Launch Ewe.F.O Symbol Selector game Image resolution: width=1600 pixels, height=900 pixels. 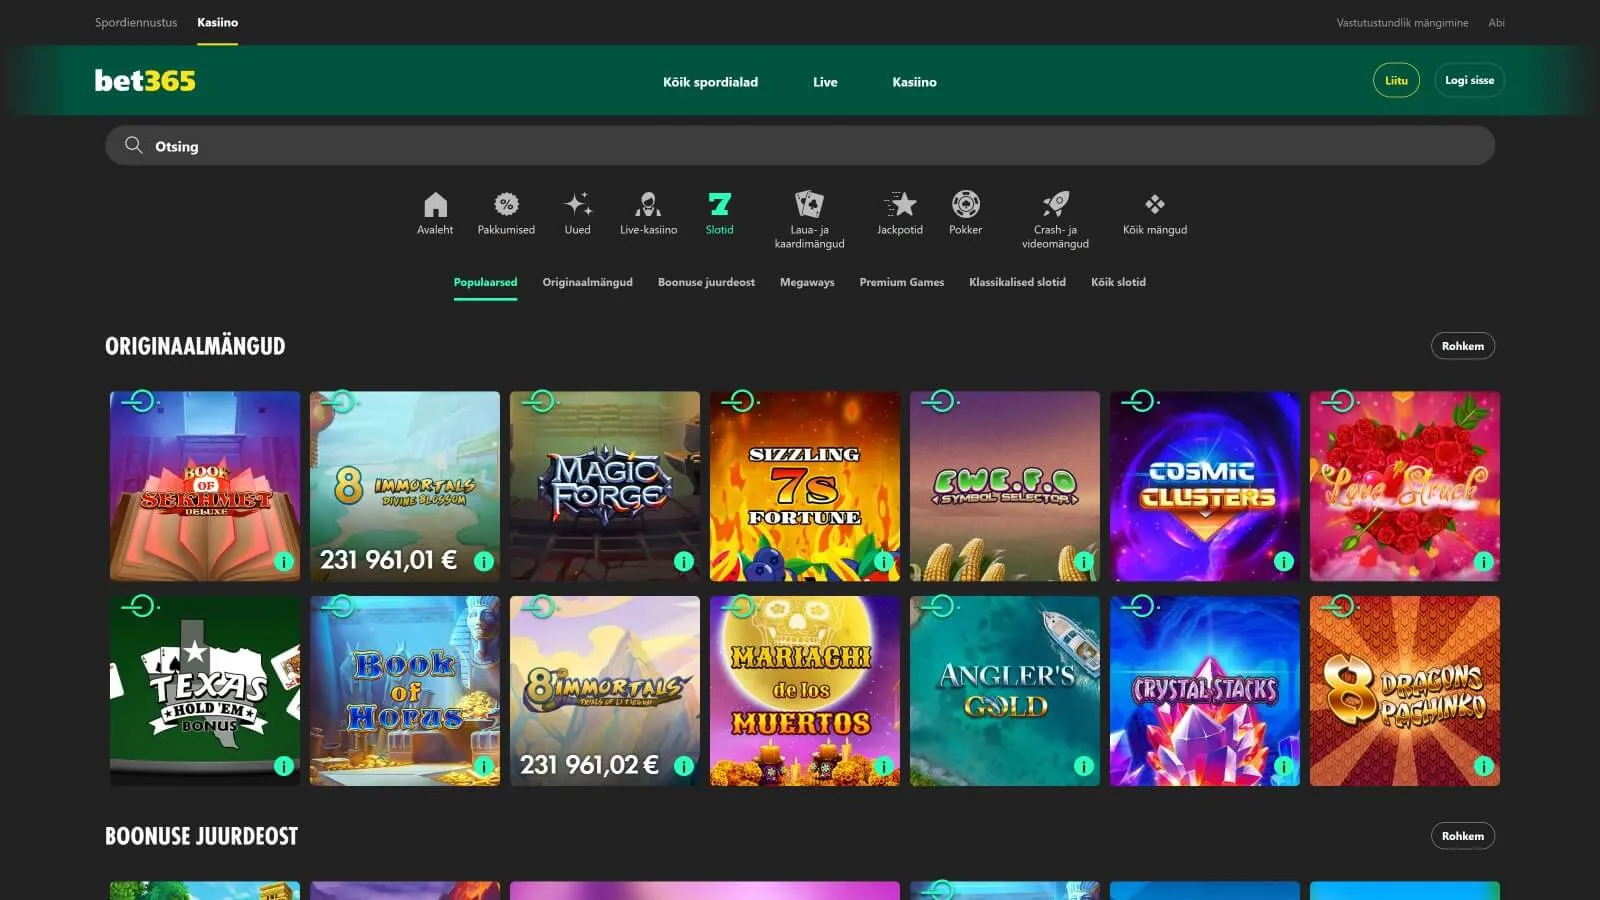click(1005, 486)
